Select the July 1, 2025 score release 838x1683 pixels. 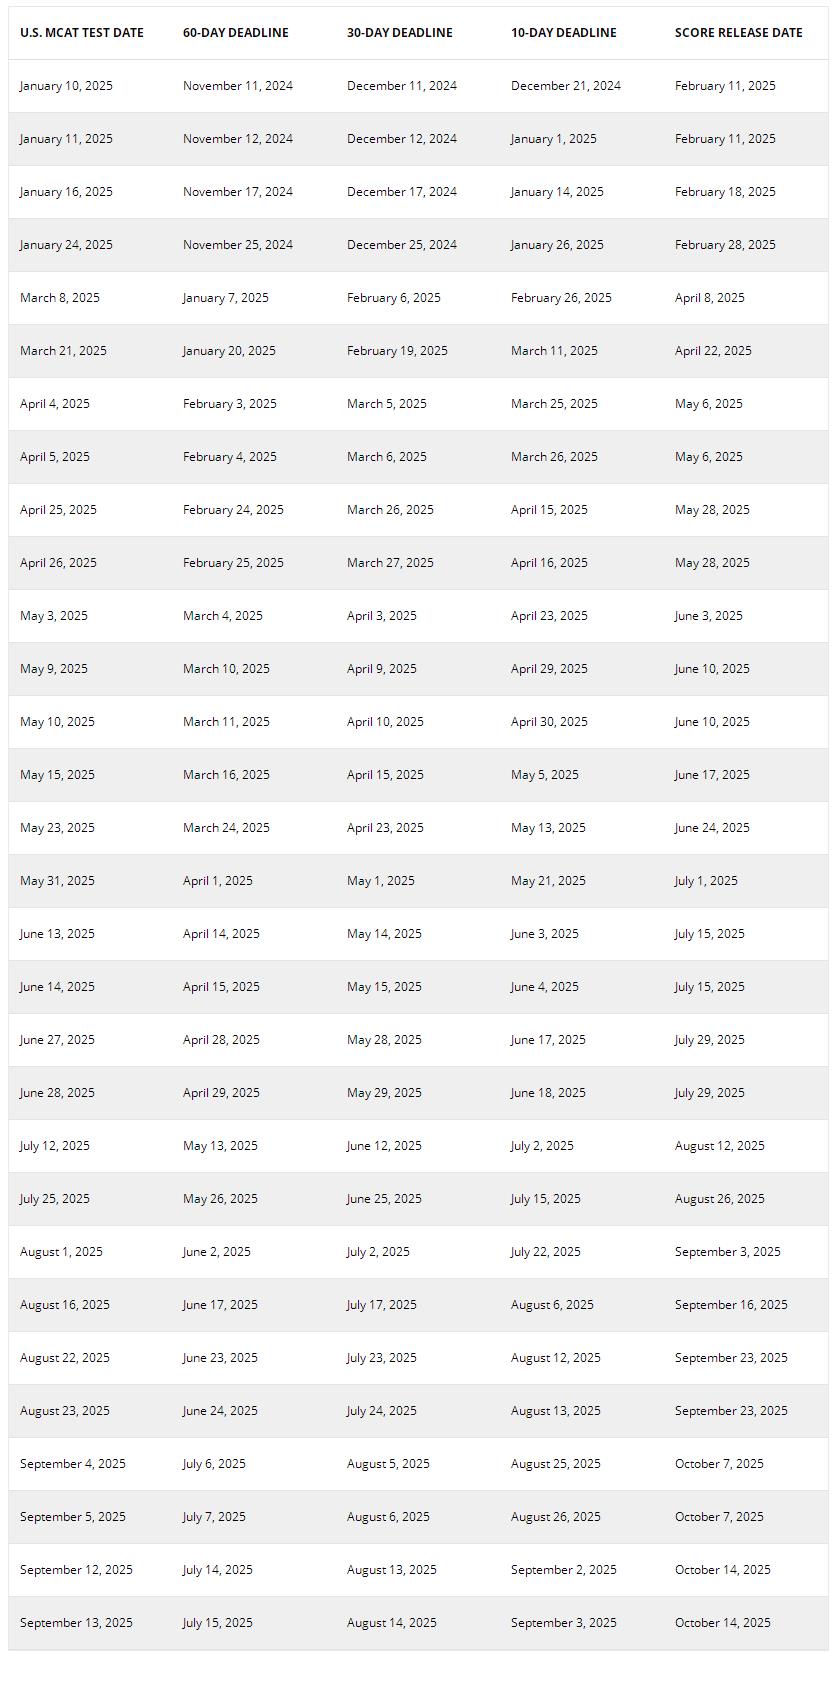pos(706,881)
